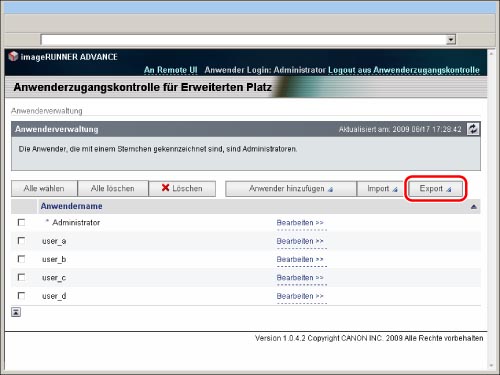Click the Anwenderverwaltung breadcrumb text
The width and height of the screenshot is (500, 375).
pos(47,111)
